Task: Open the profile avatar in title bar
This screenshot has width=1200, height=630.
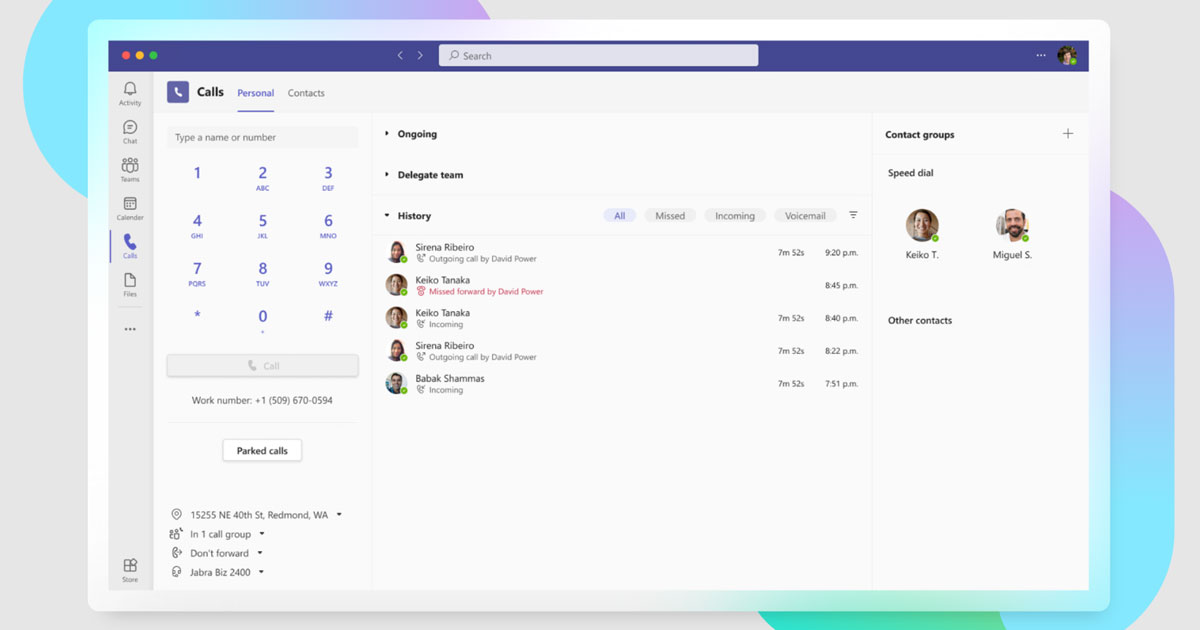Action: point(1067,56)
